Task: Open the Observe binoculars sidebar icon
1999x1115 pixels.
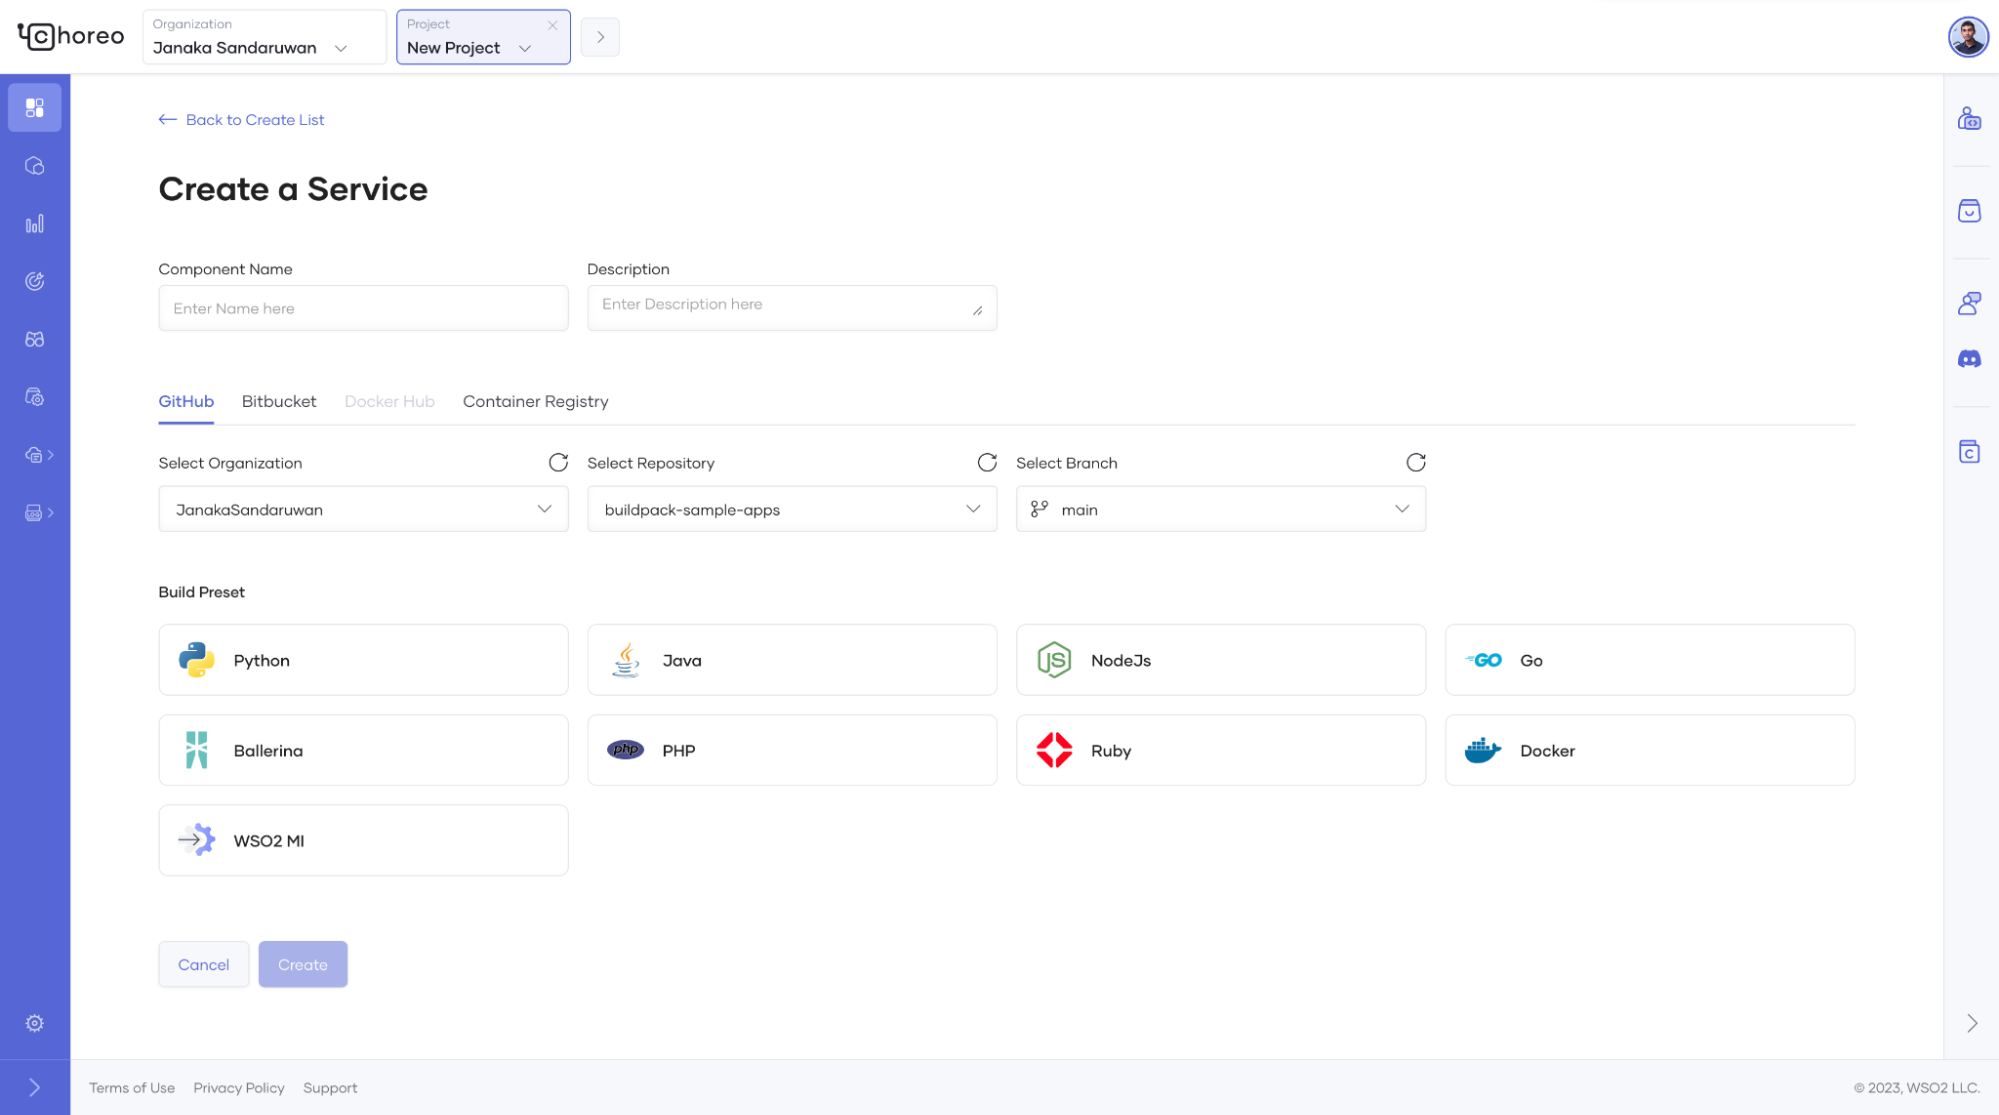Action: (x=35, y=339)
